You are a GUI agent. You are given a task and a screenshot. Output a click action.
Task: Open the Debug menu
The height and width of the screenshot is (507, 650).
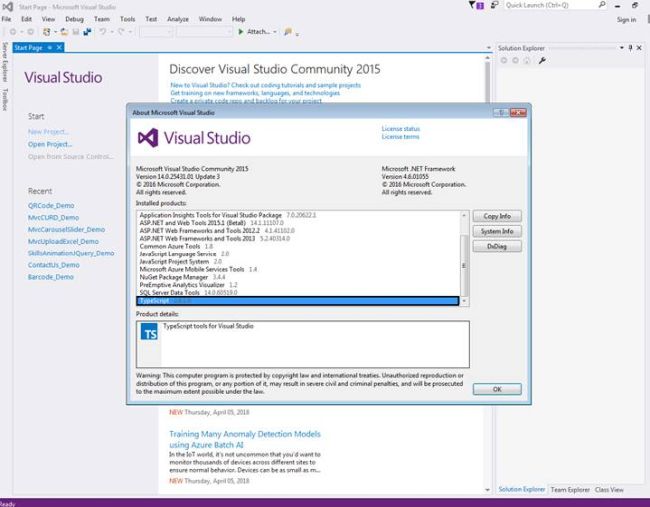[74, 19]
